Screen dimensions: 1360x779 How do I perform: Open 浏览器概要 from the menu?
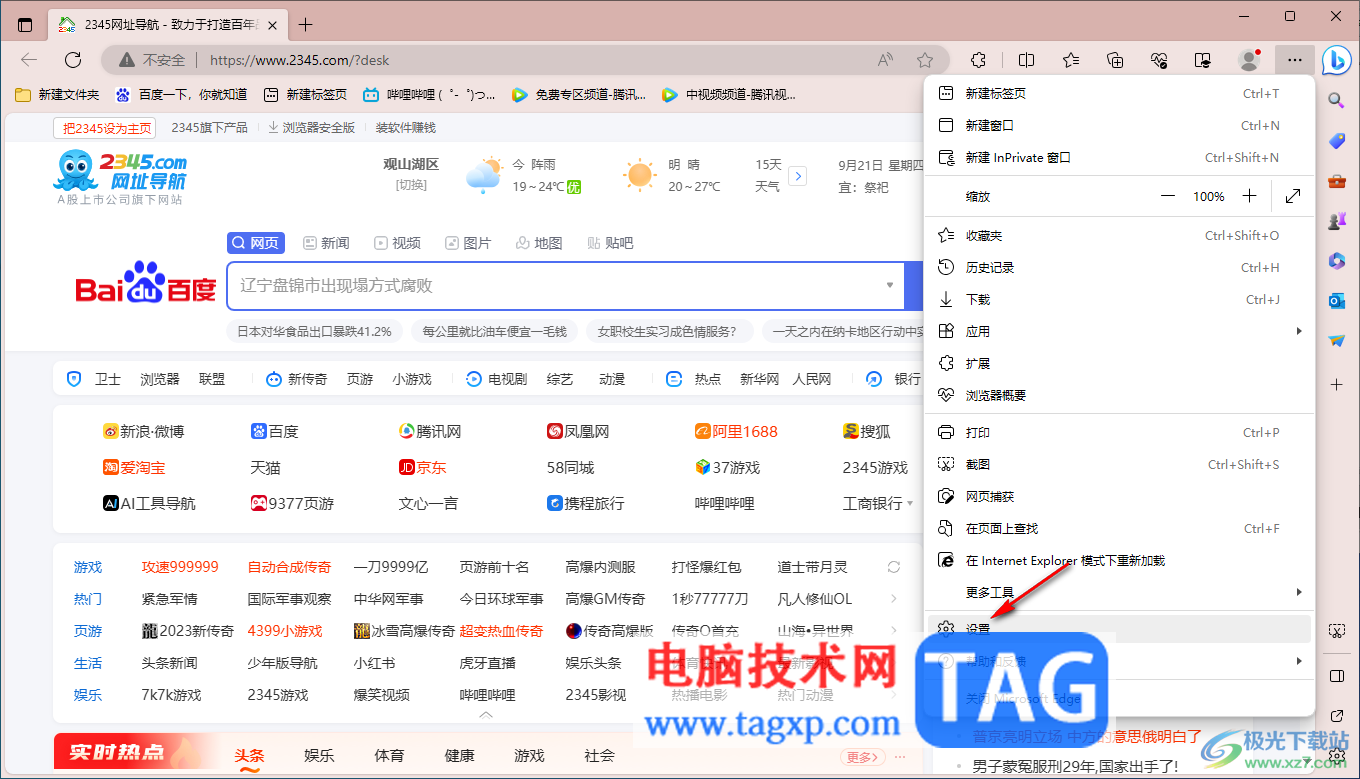tap(1119, 395)
